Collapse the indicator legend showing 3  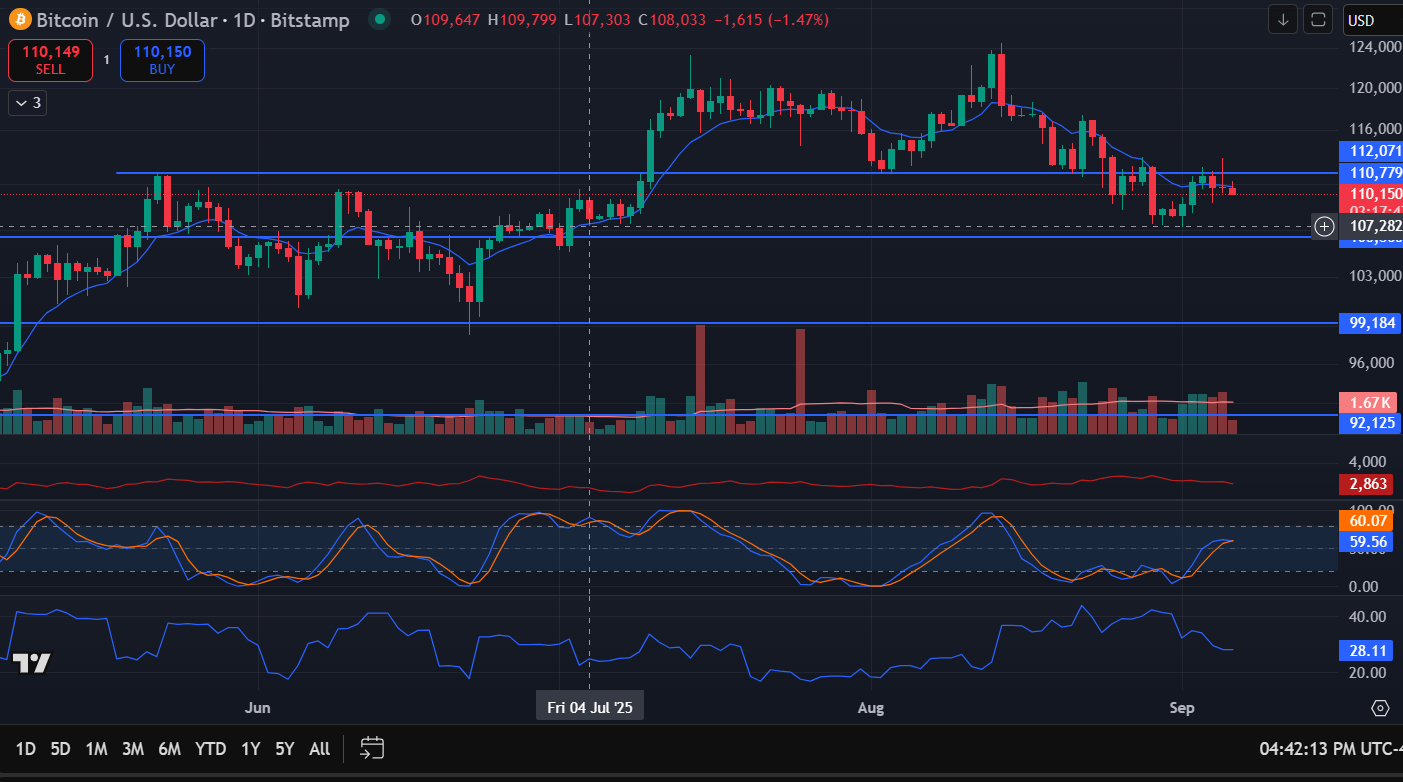28,102
